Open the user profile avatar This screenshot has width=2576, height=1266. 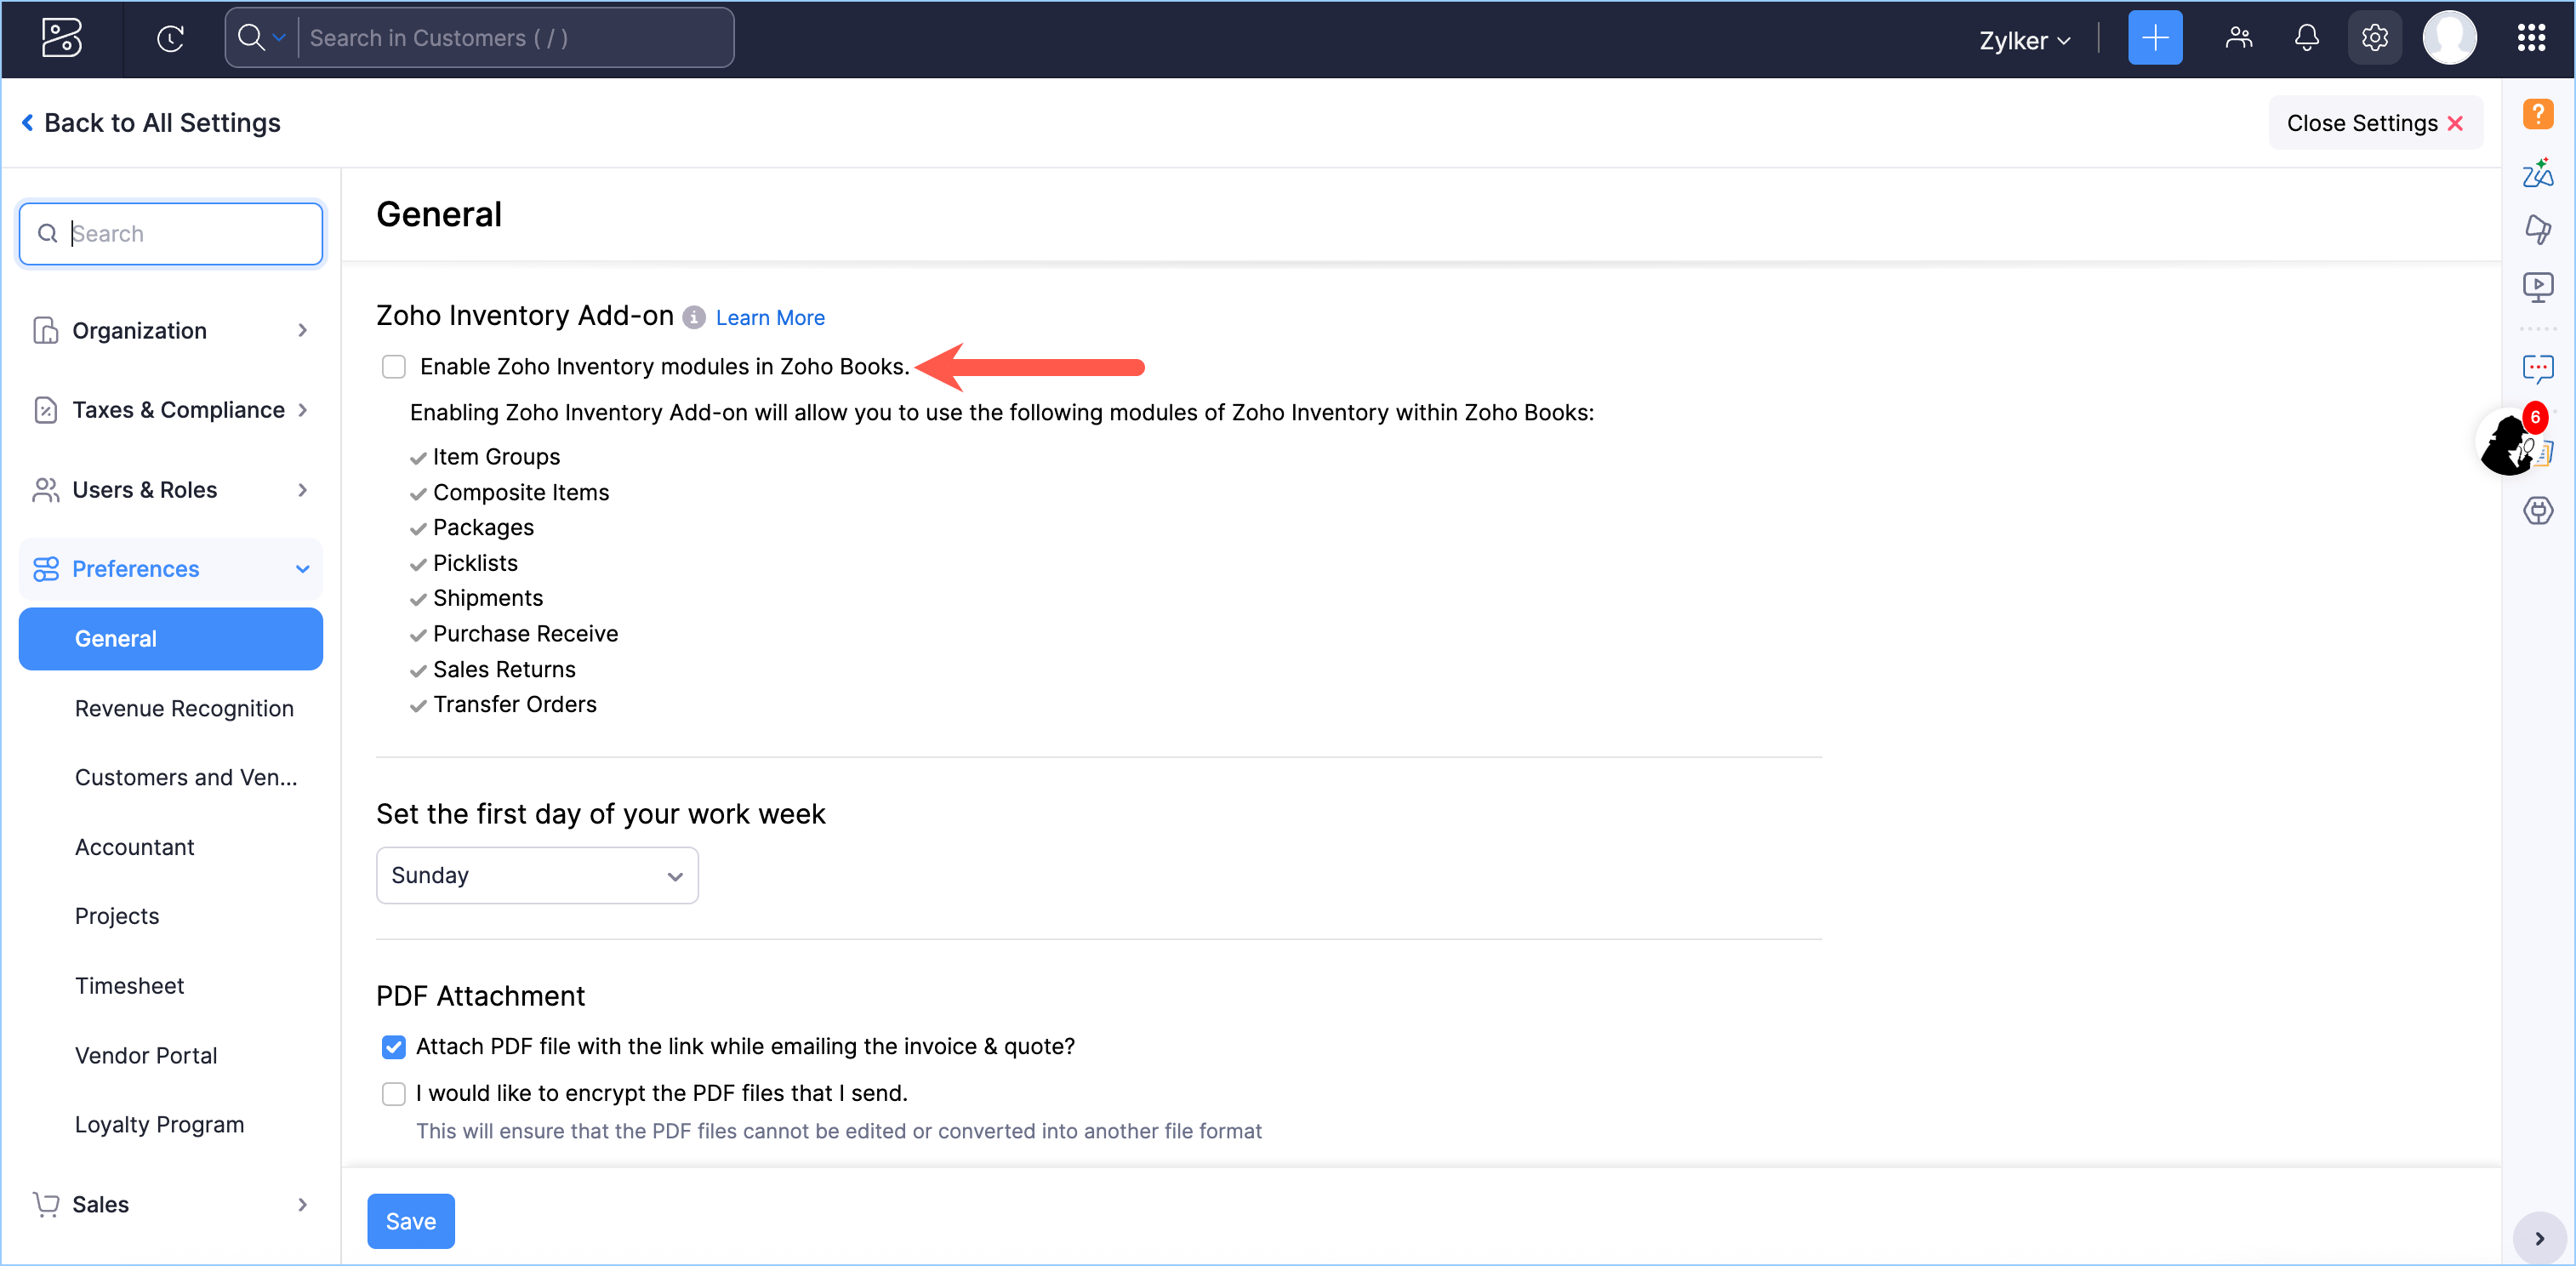pyautogui.click(x=2450, y=38)
